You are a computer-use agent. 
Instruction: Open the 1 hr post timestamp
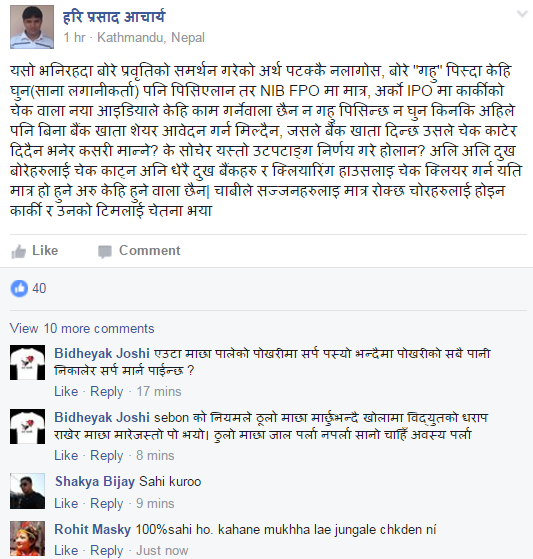[x=74, y=37]
